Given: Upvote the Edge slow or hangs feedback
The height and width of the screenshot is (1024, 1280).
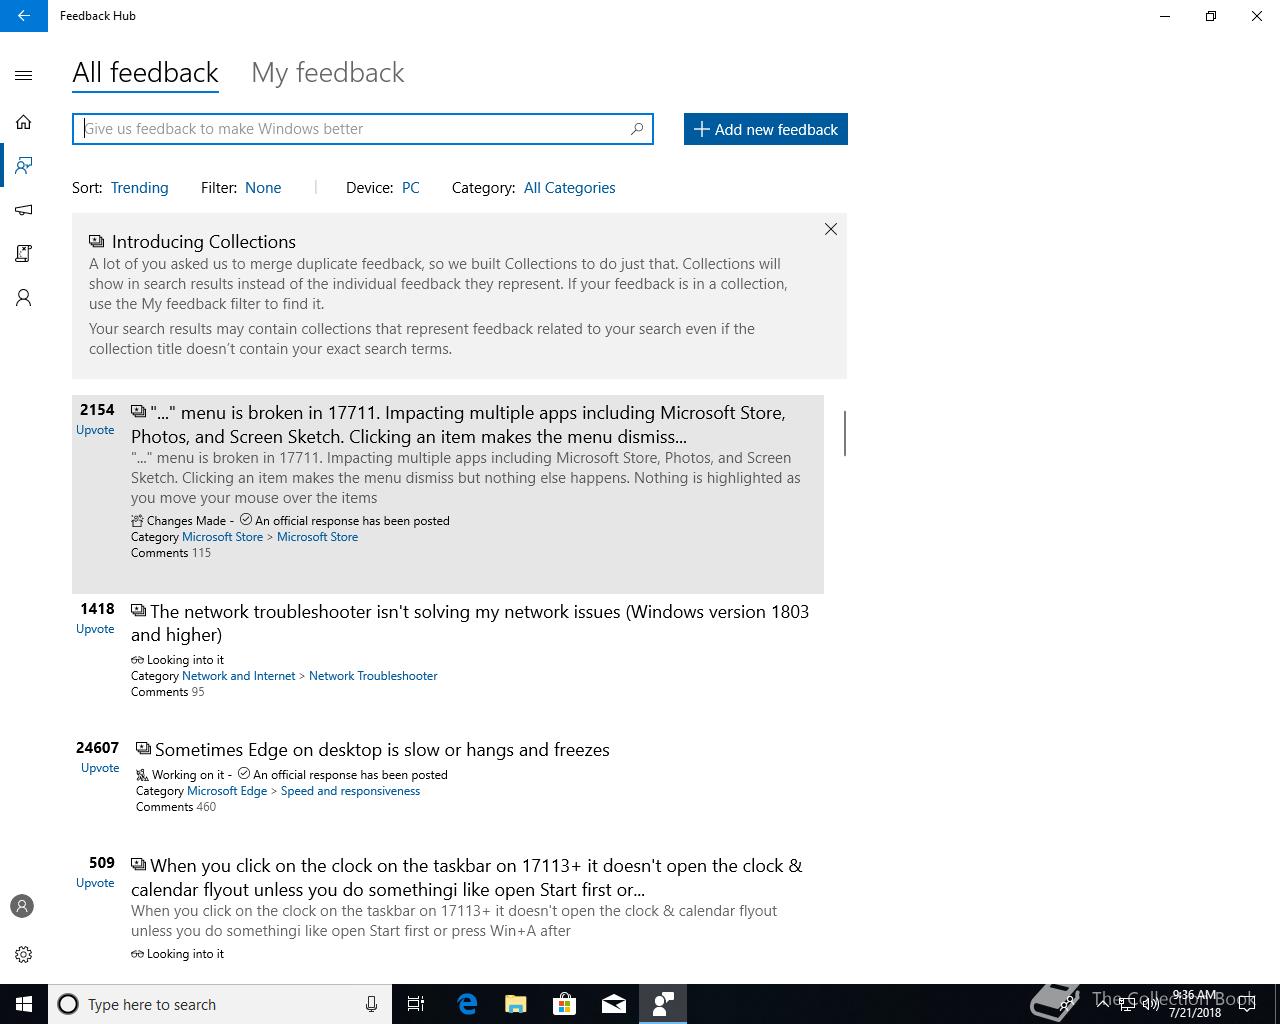Looking at the screenshot, I should click(x=100, y=768).
